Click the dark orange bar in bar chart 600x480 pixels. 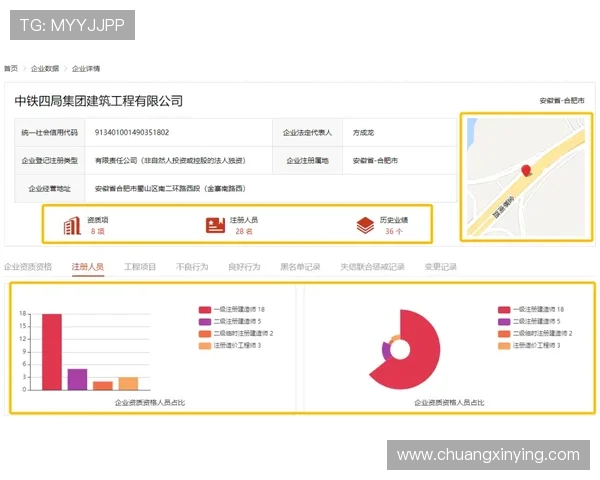103,386
